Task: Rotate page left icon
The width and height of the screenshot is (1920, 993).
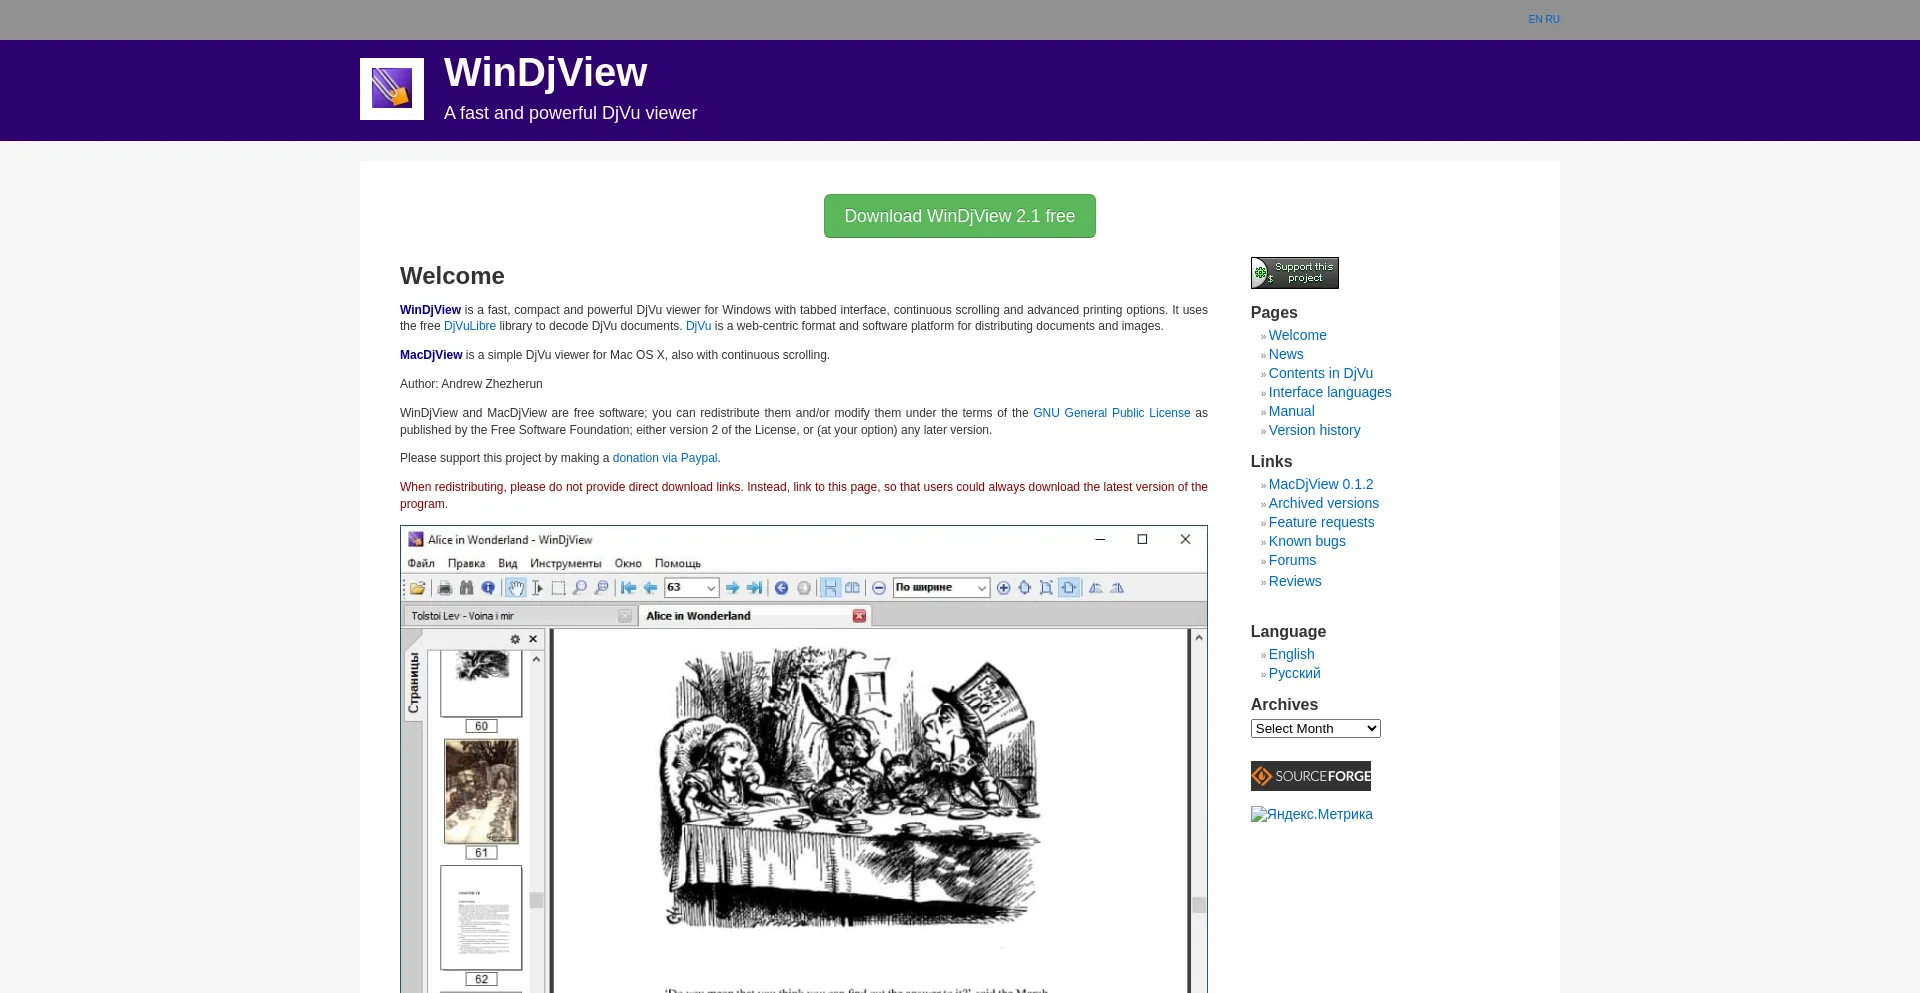Action: pyautogui.click(x=1096, y=588)
